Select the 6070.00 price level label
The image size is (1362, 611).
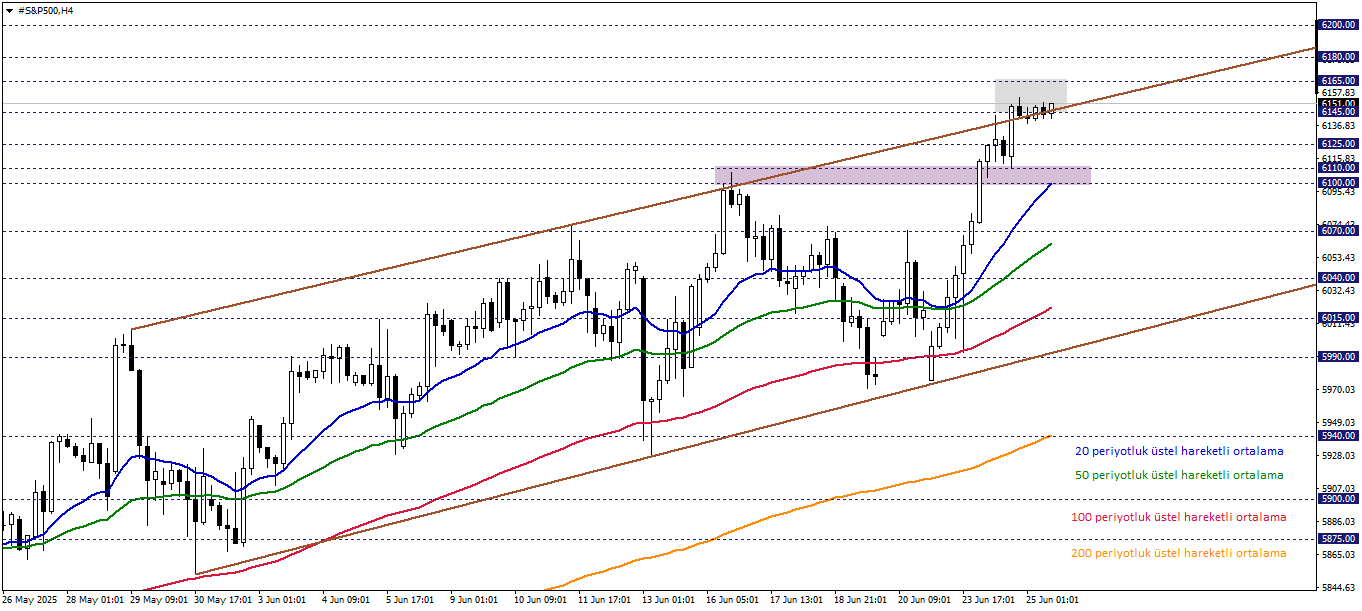(1338, 231)
